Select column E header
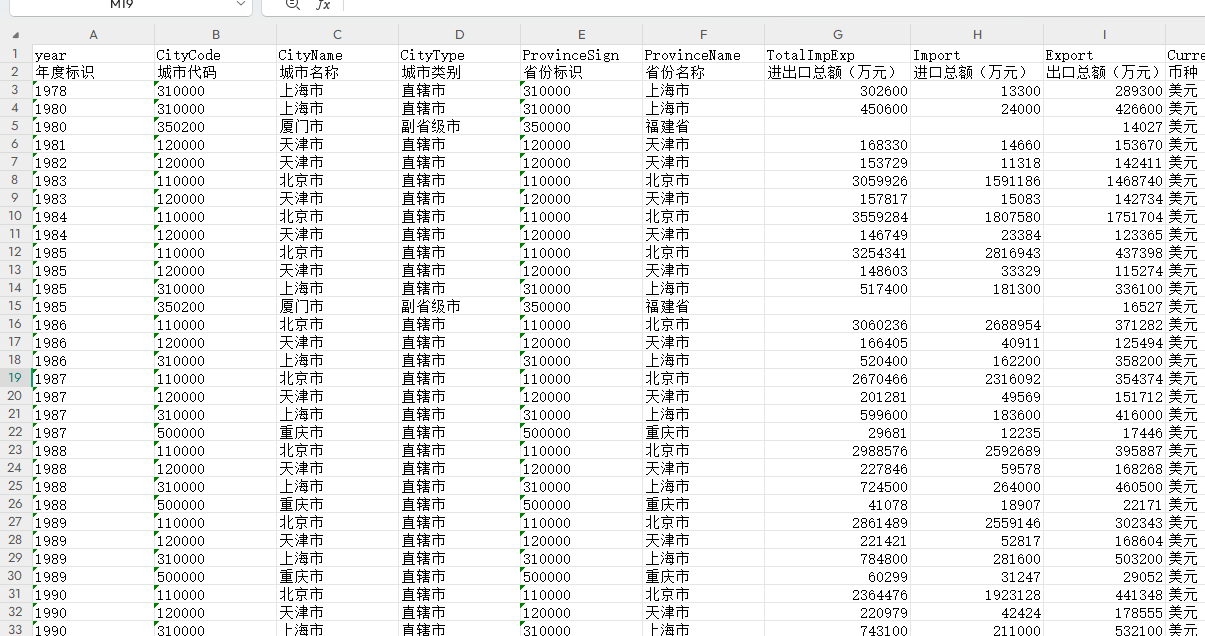 pos(581,34)
